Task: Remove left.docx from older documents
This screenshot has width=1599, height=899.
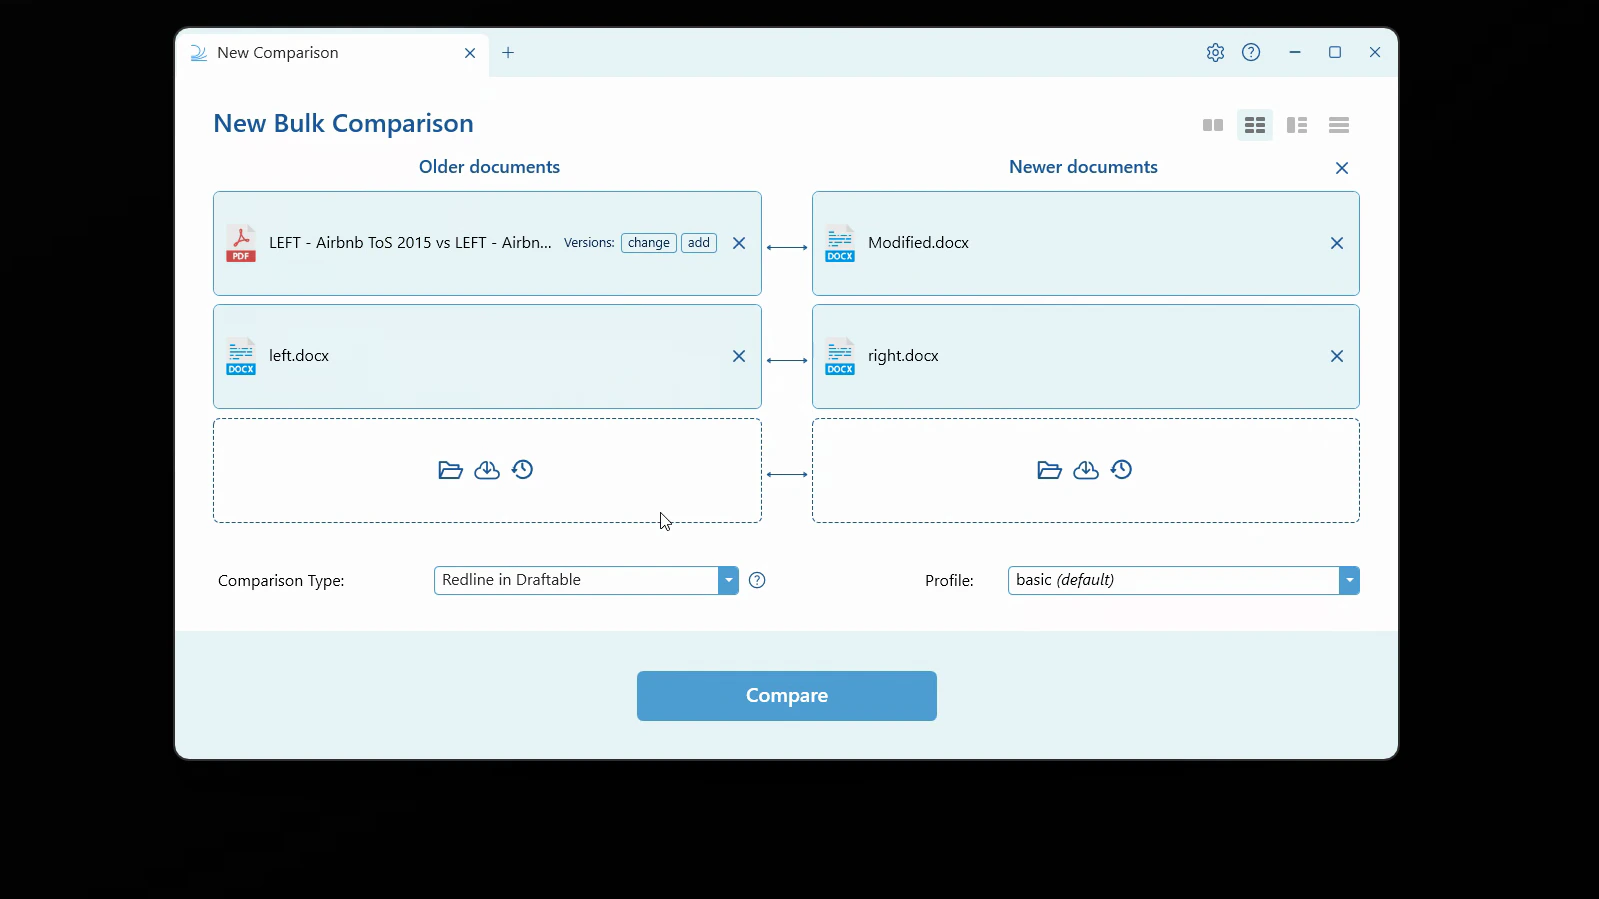Action: click(x=739, y=356)
